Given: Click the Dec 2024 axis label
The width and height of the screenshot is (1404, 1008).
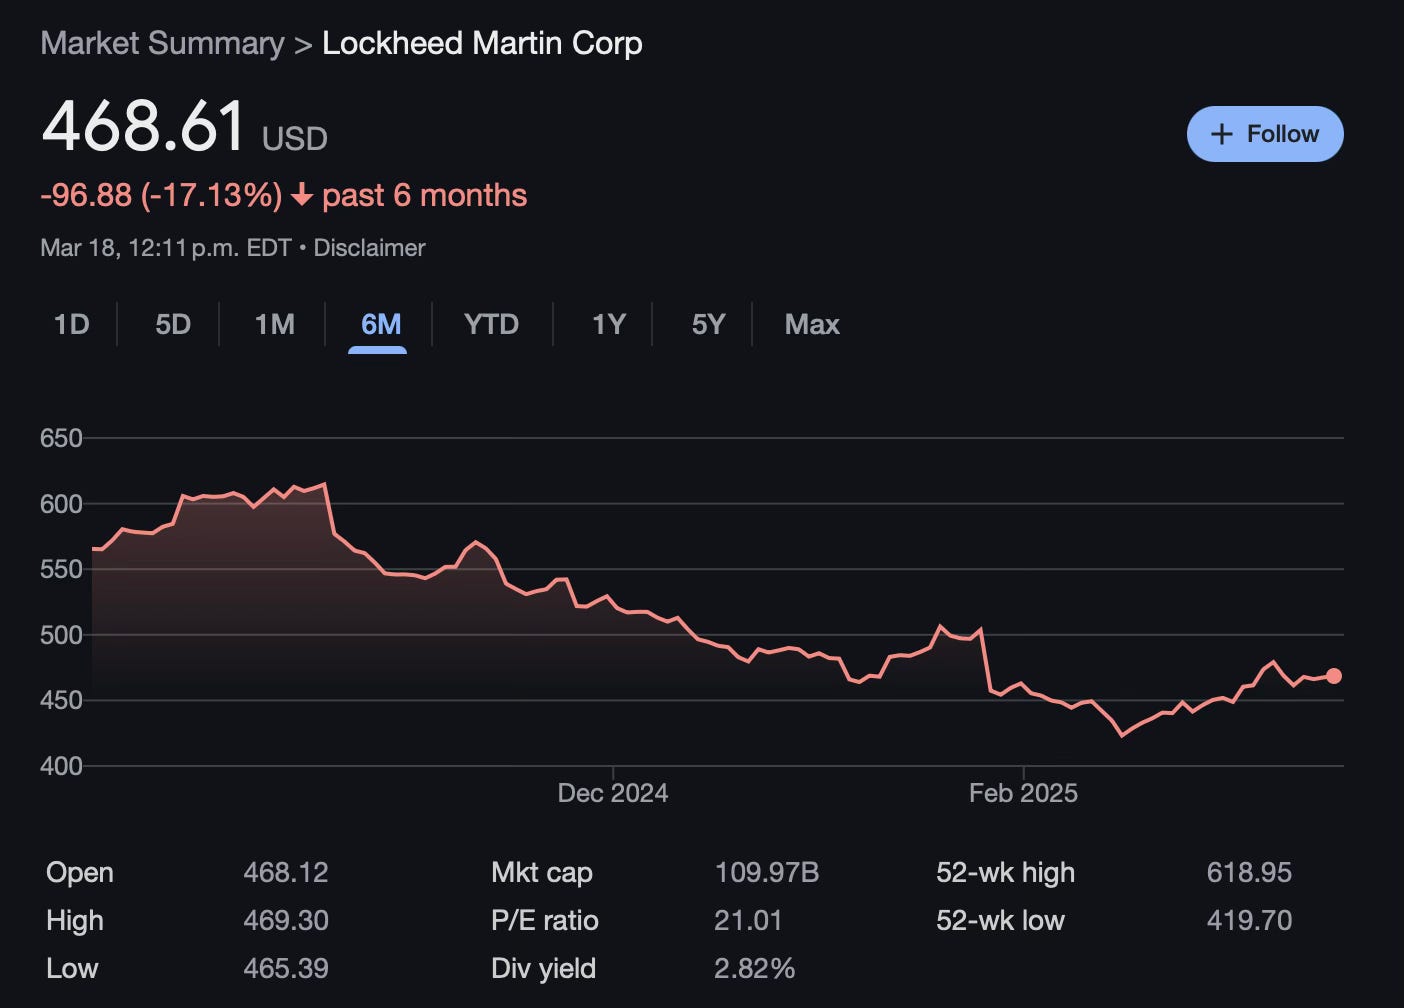Looking at the screenshot, I should pyautogui.click(x=612, y=793).
